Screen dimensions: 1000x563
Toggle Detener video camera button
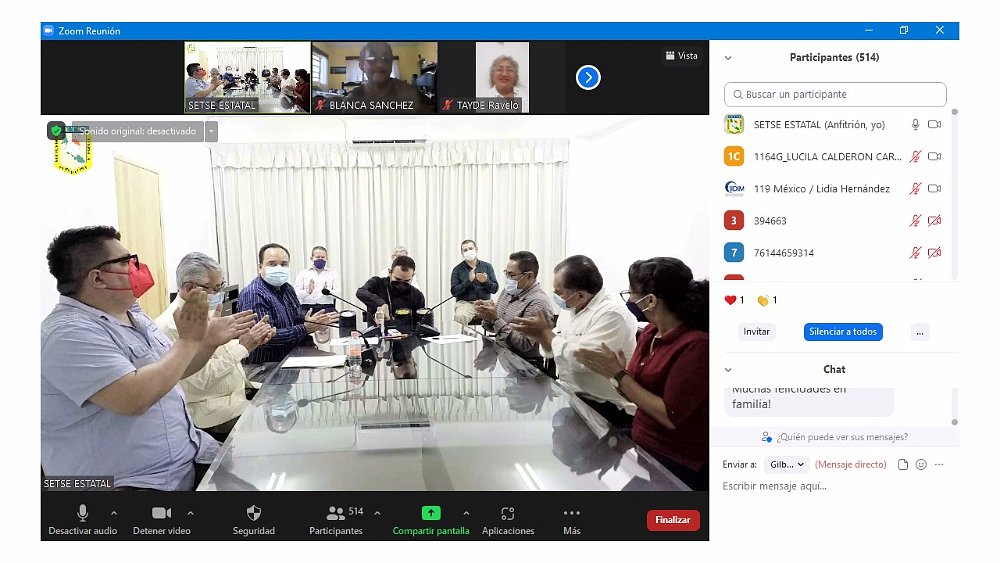[161, 513]
